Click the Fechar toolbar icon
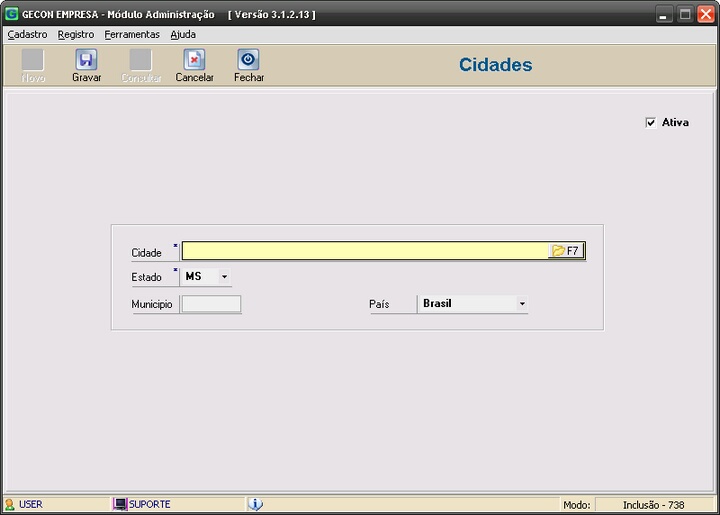 coord(248,60)
